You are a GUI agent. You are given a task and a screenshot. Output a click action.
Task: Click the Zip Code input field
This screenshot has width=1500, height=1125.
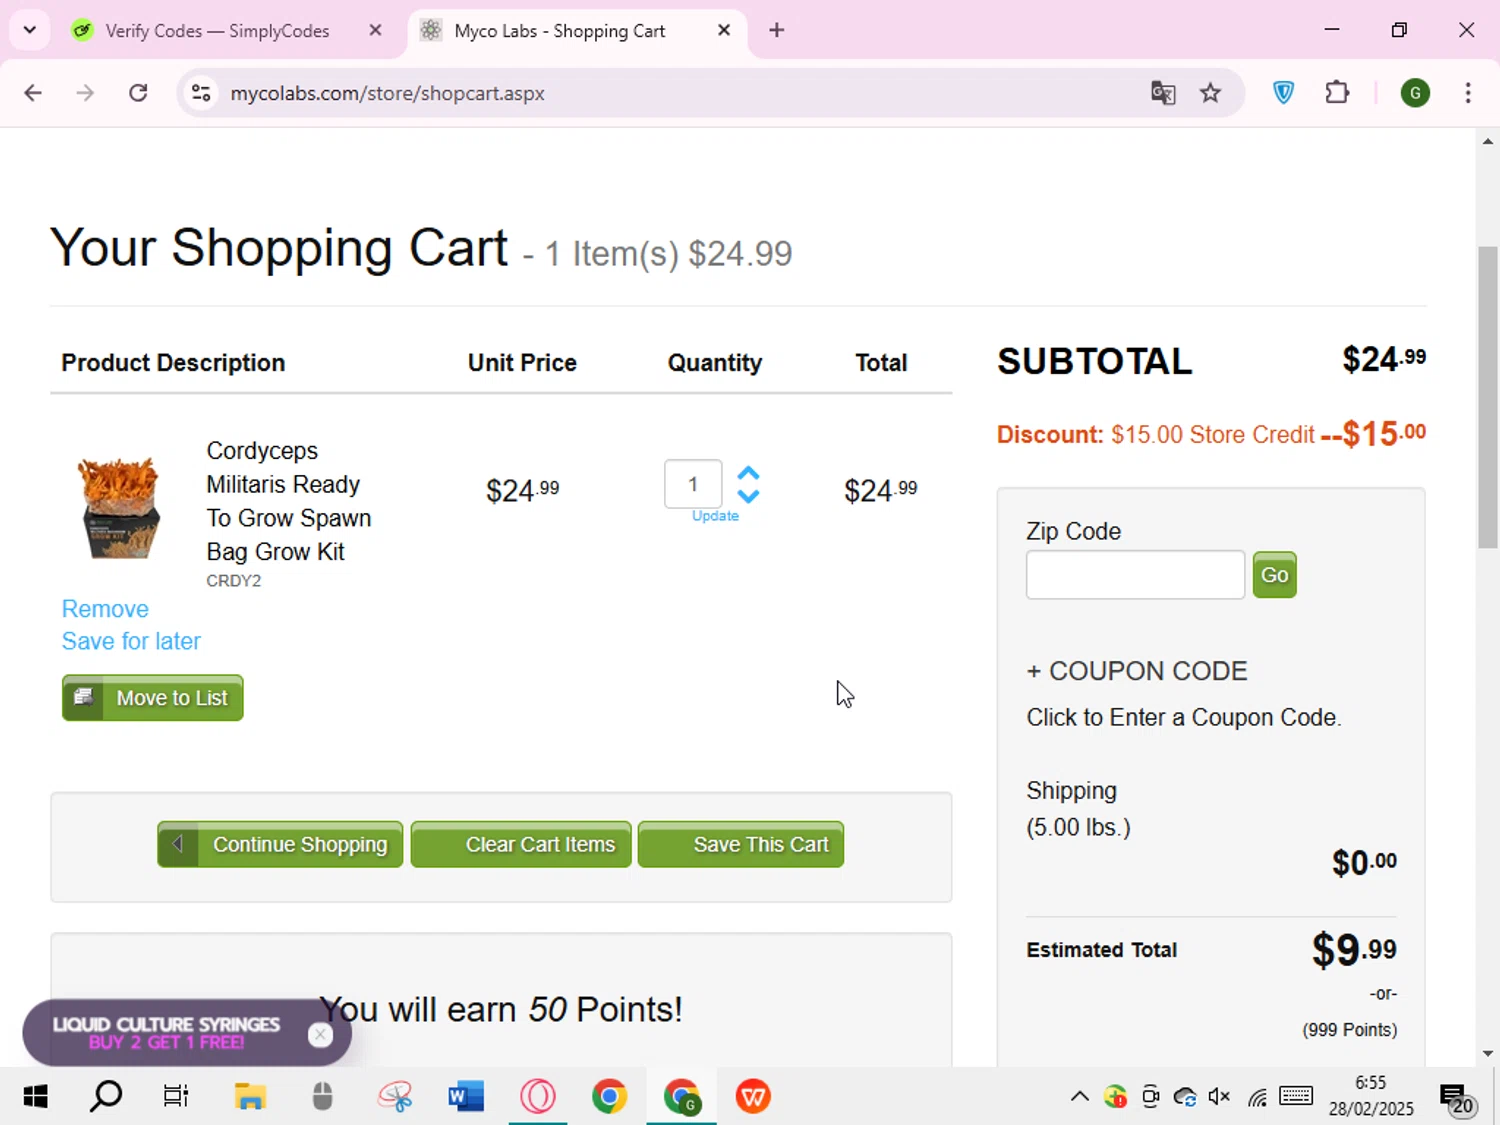1135,575
